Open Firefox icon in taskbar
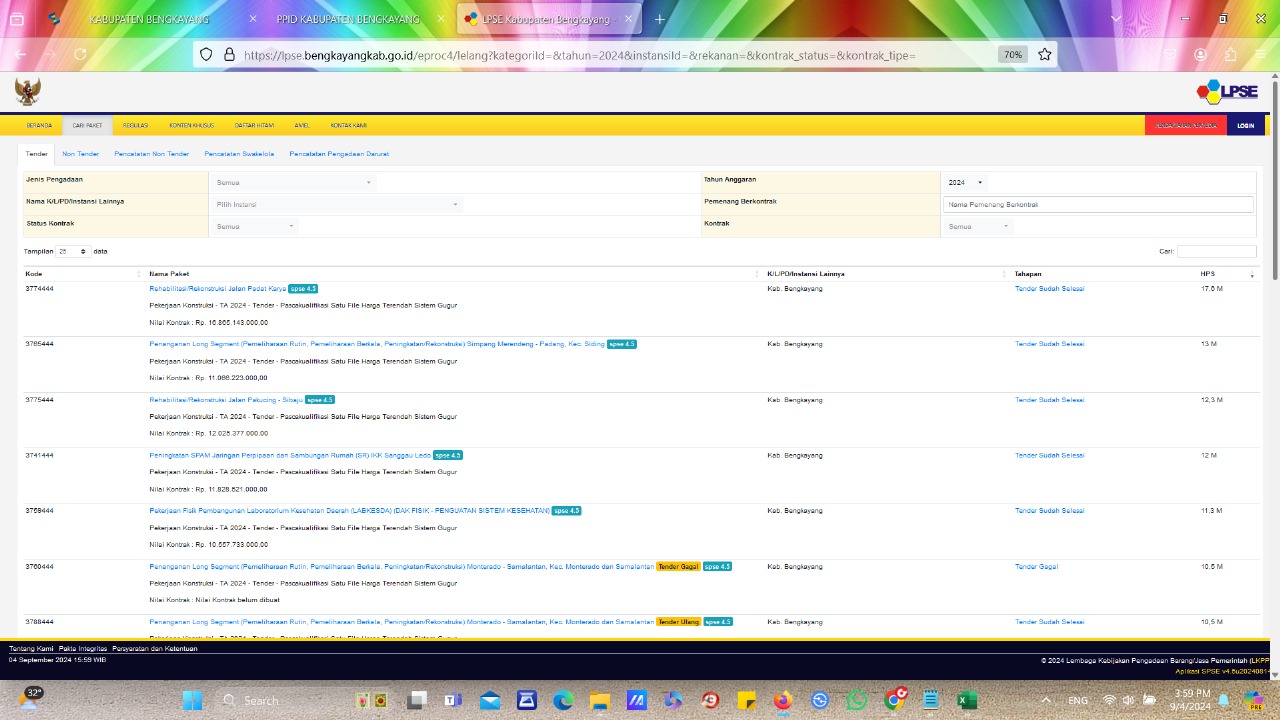This screenshot has width=1280, height=720. (782, 700)
